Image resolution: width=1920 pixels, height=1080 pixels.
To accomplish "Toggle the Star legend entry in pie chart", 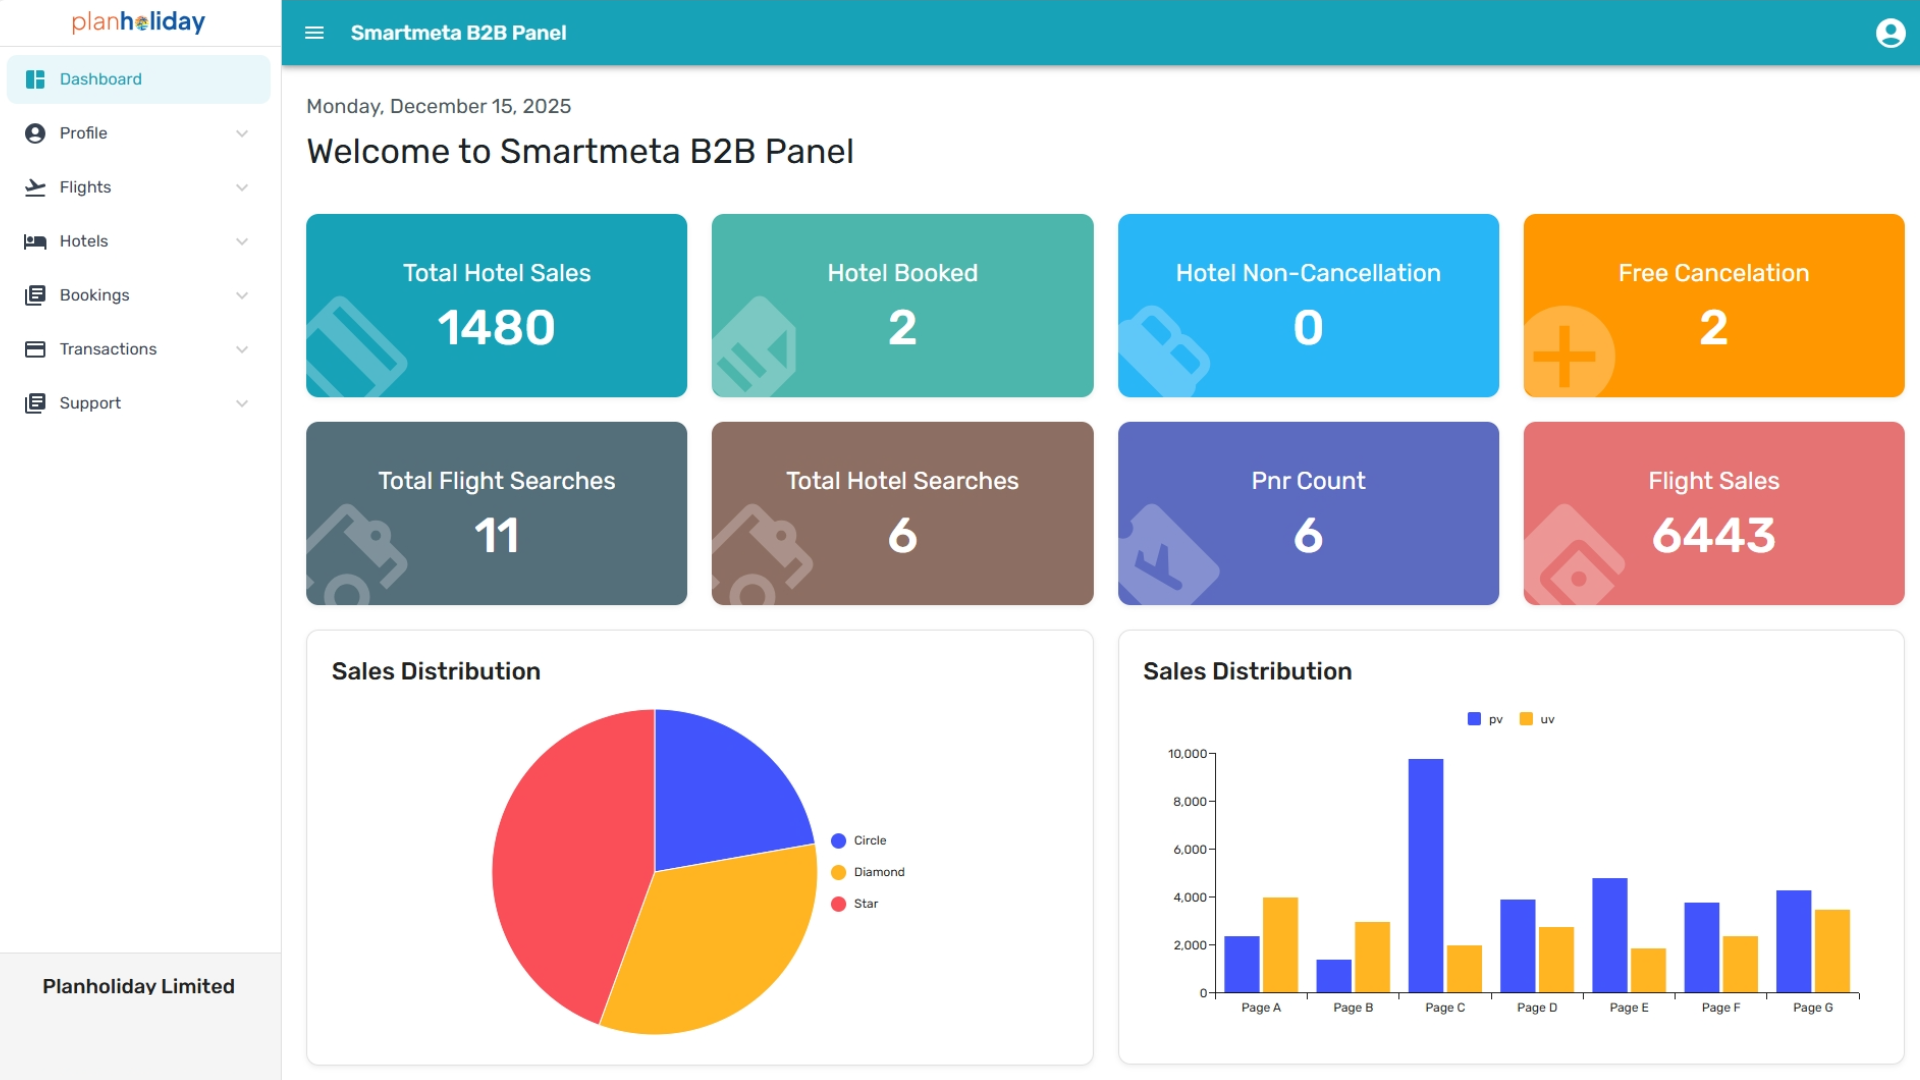I will [855, 904].
